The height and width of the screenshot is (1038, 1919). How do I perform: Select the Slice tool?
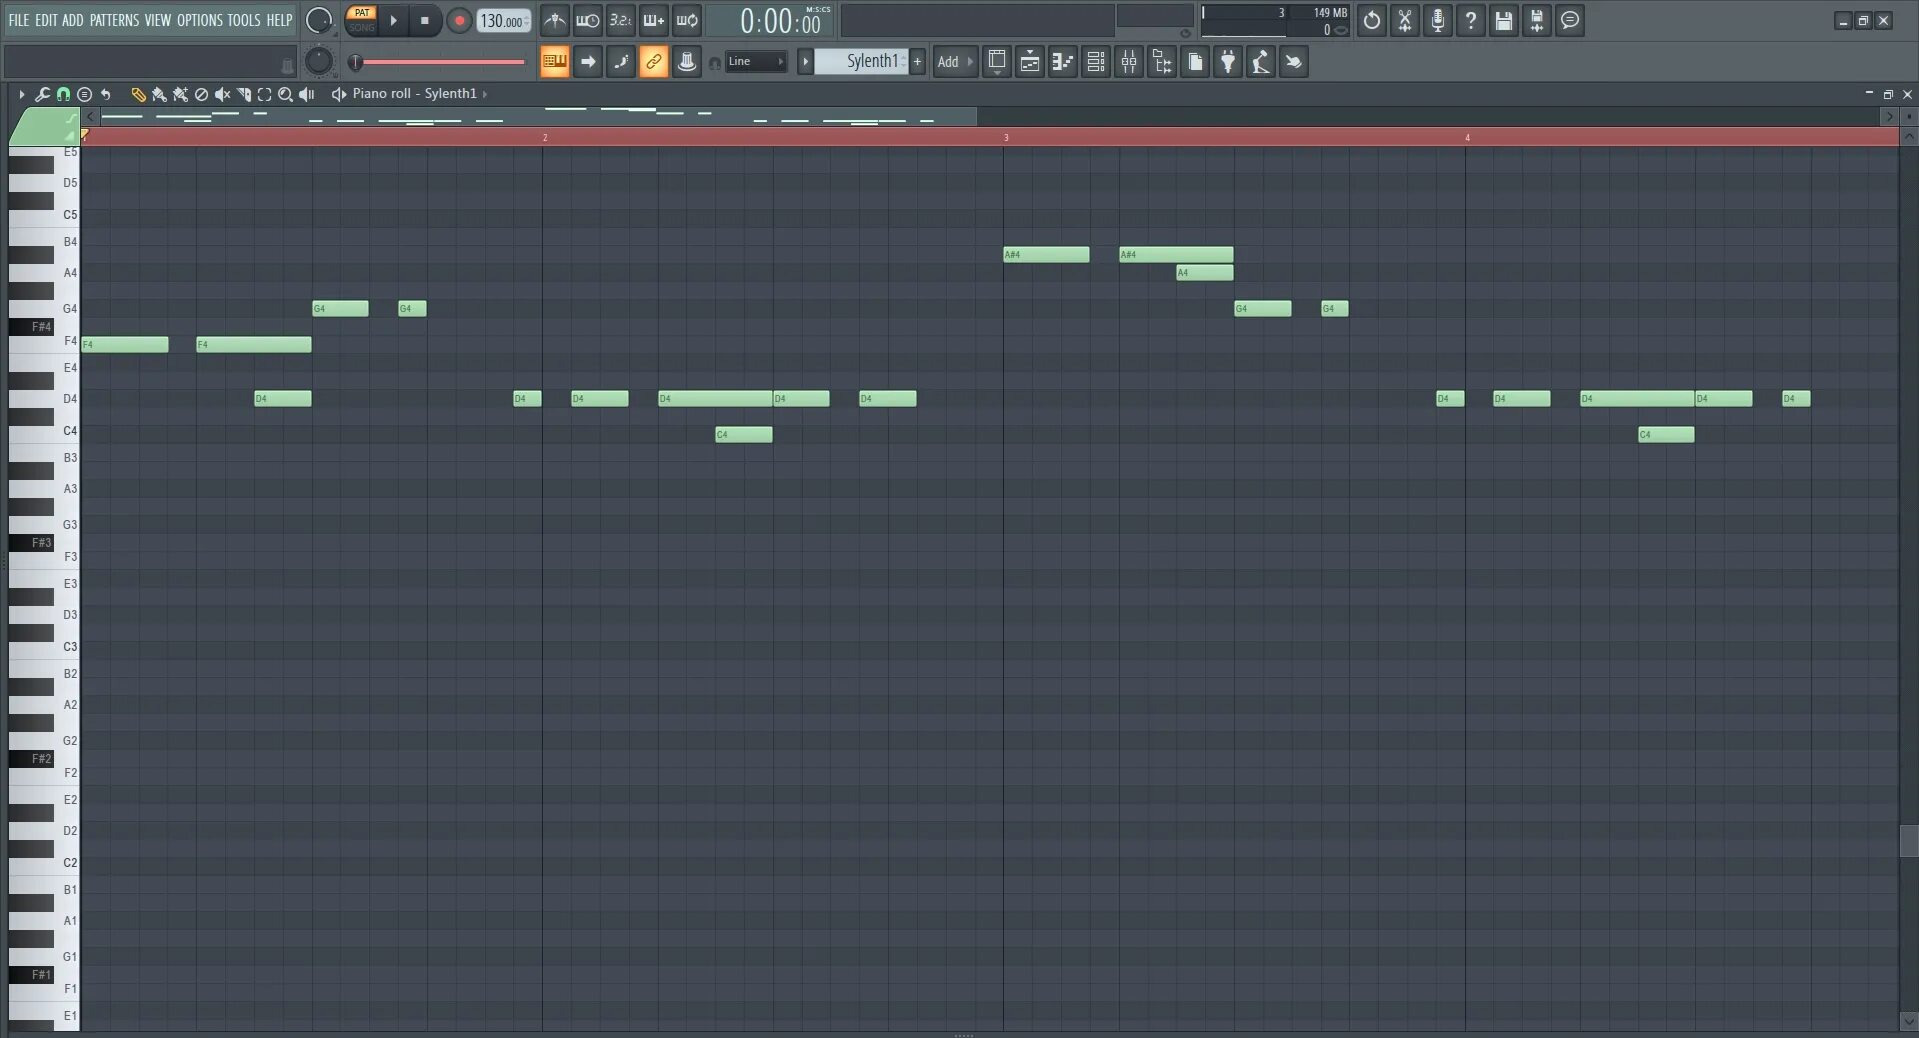tap(243, 94)
